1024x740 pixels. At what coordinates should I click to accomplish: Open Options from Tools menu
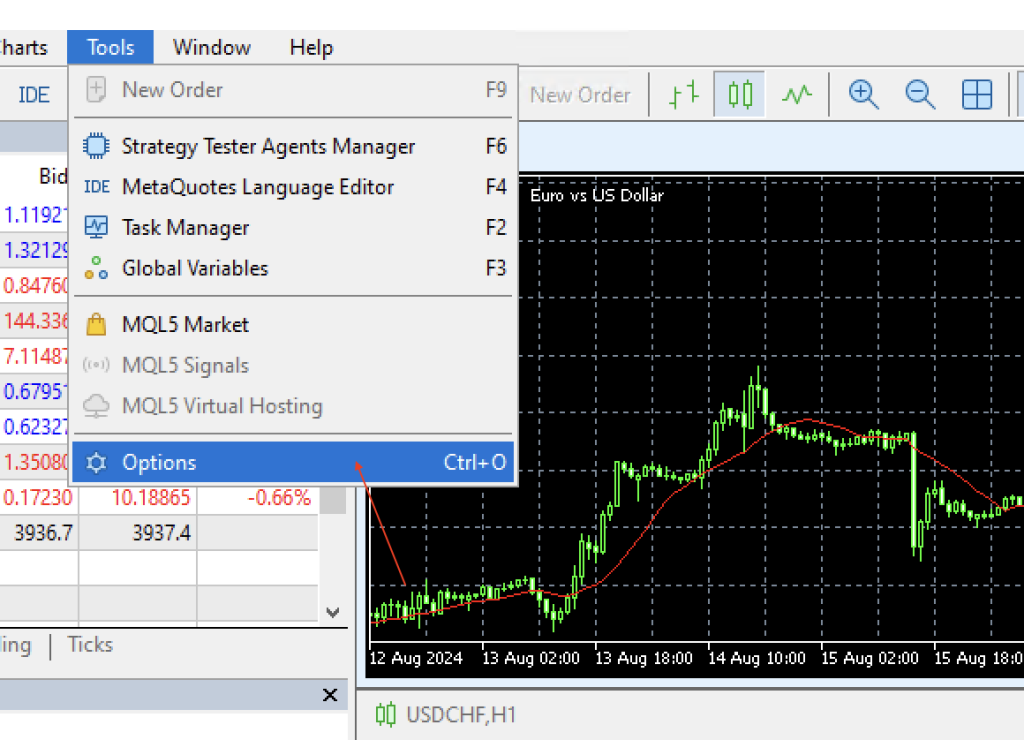click(293, 462)
